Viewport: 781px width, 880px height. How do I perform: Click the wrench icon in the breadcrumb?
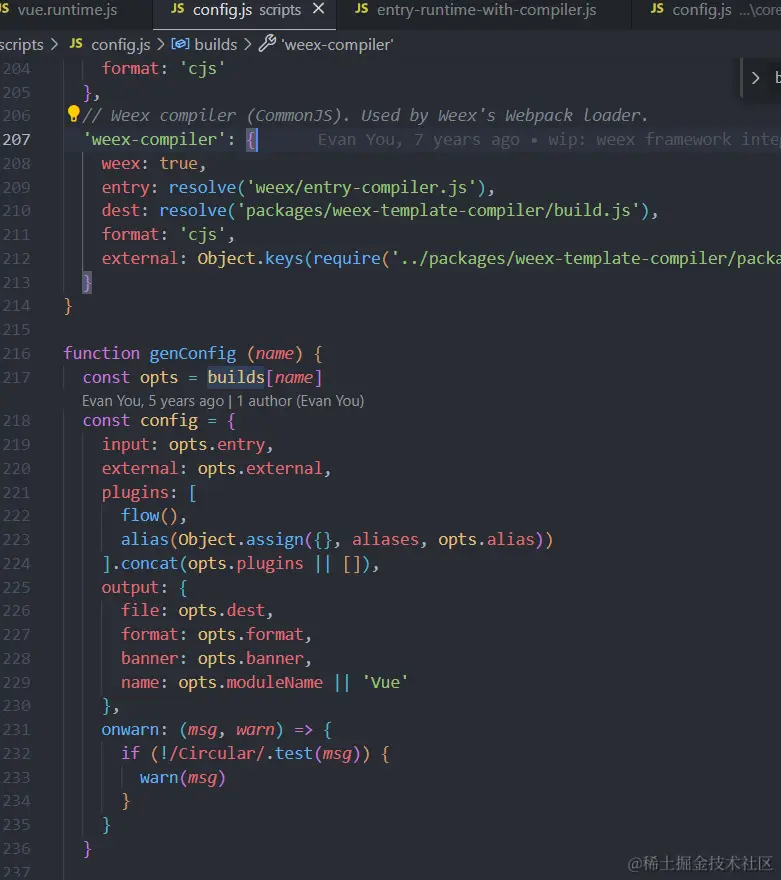point(267,43)
